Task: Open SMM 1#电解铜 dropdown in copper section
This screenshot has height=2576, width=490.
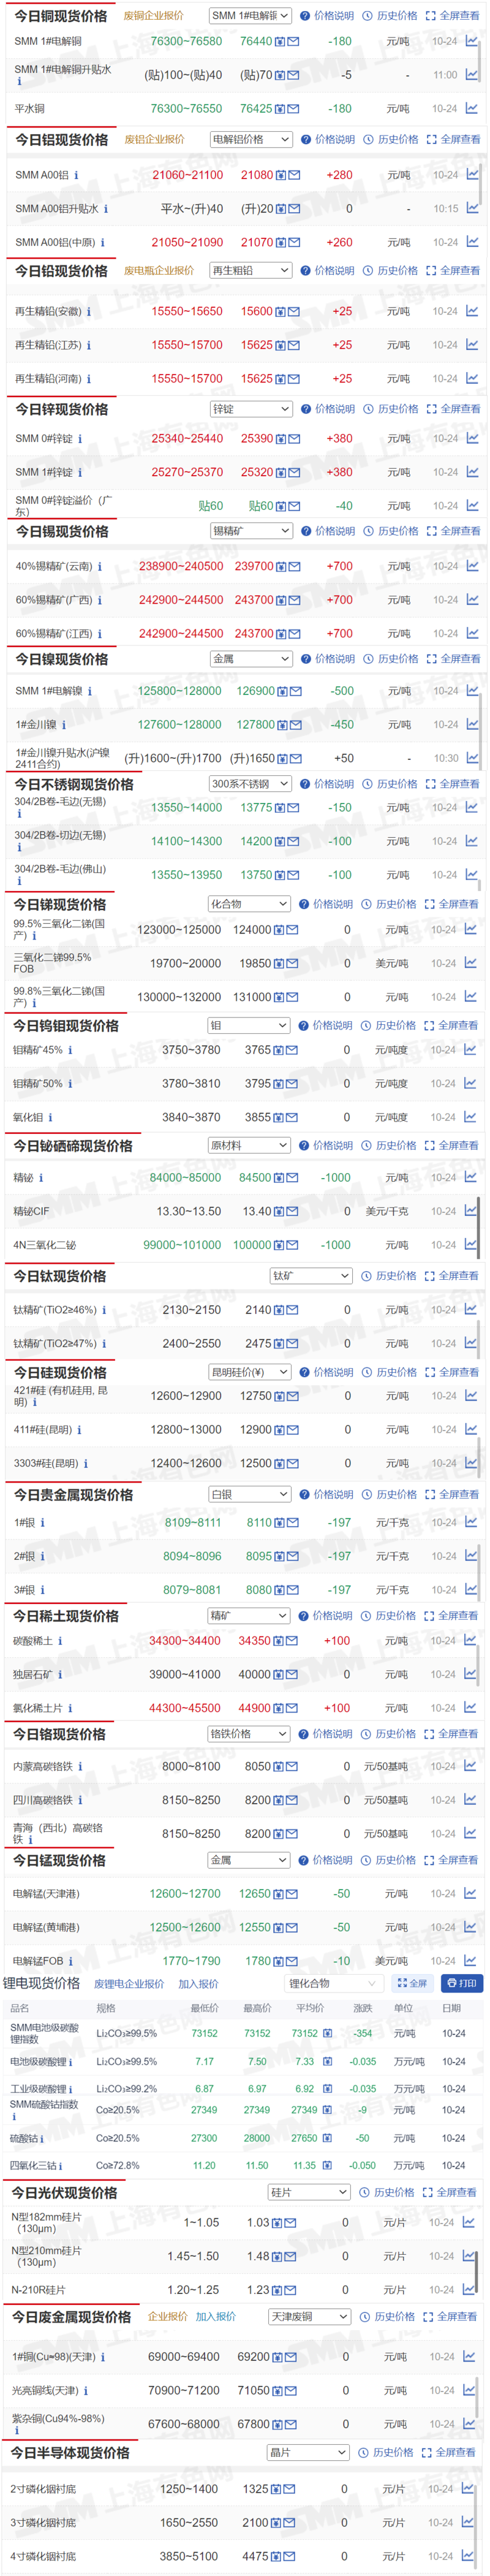Action: pyautogui.click(x=250, y=15)
